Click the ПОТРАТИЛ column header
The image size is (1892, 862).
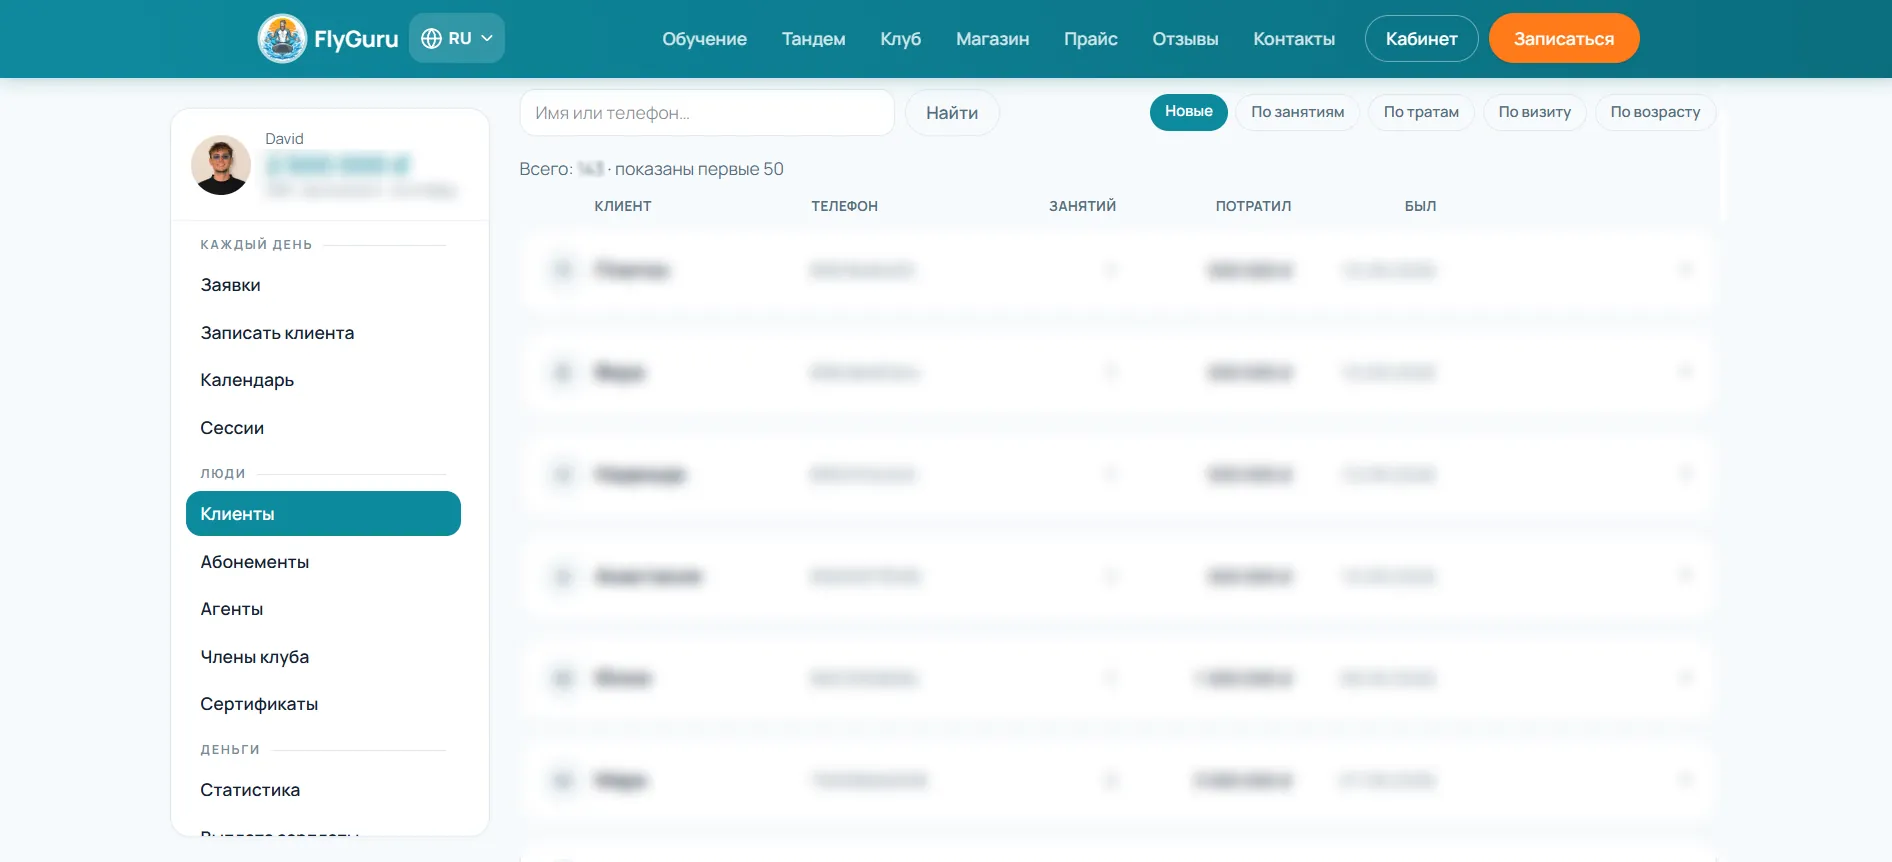pyautogui.click(x=1253, y=206)
